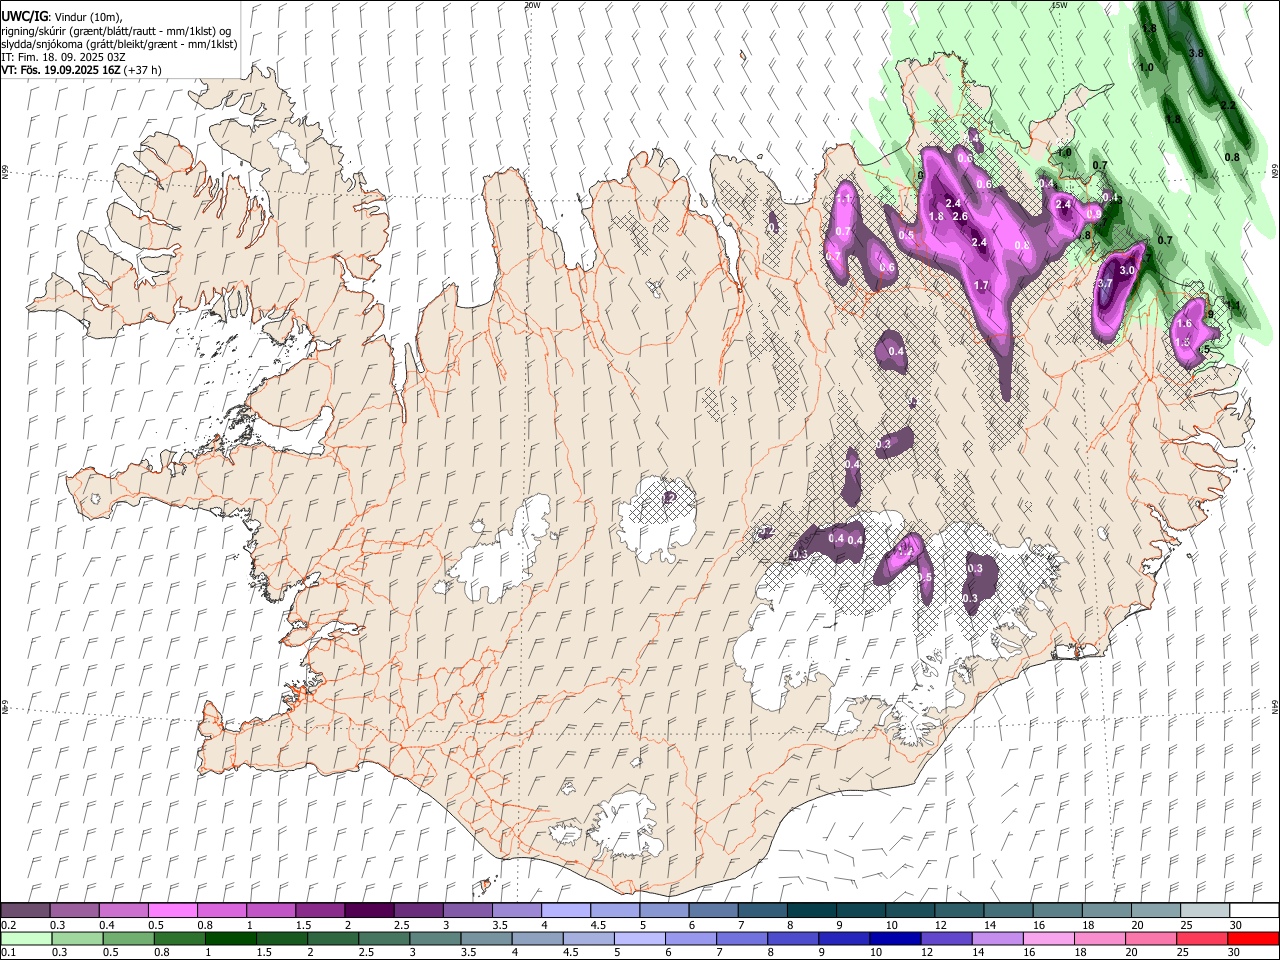Click the 15W longitude label at the top
The image size is (1280, 960).
tap(1059, 5)
